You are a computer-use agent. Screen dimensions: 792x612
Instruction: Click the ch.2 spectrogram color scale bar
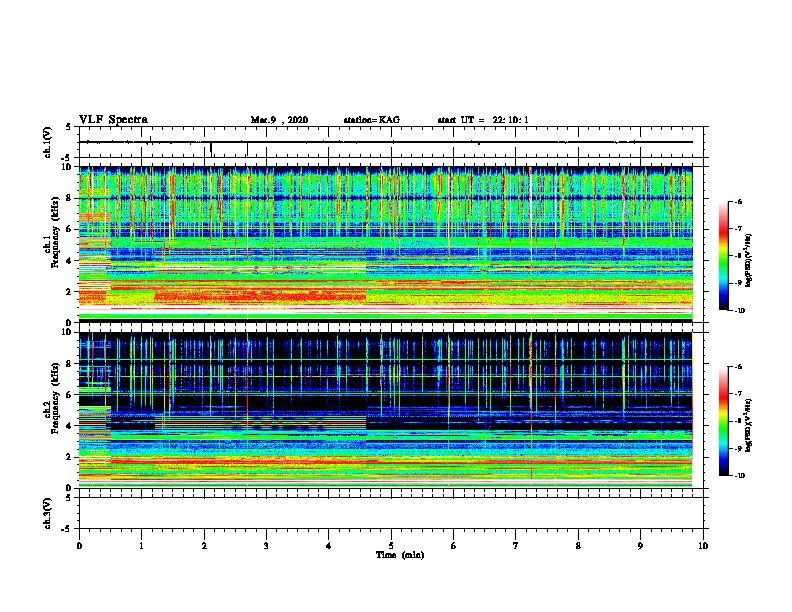point(723,421)
